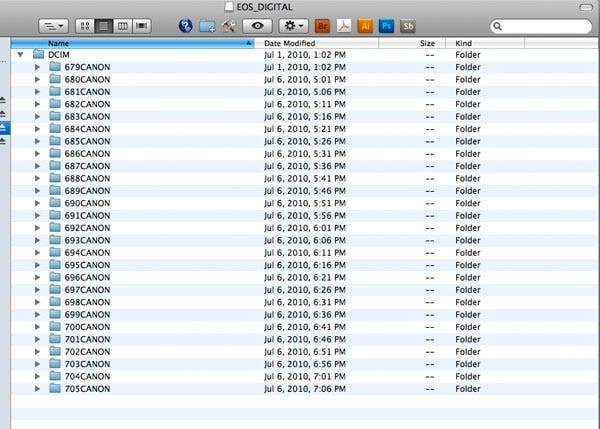Click the 696CANON folder name
The height and width of the screenshot is (429, 600).
[87, 277]
